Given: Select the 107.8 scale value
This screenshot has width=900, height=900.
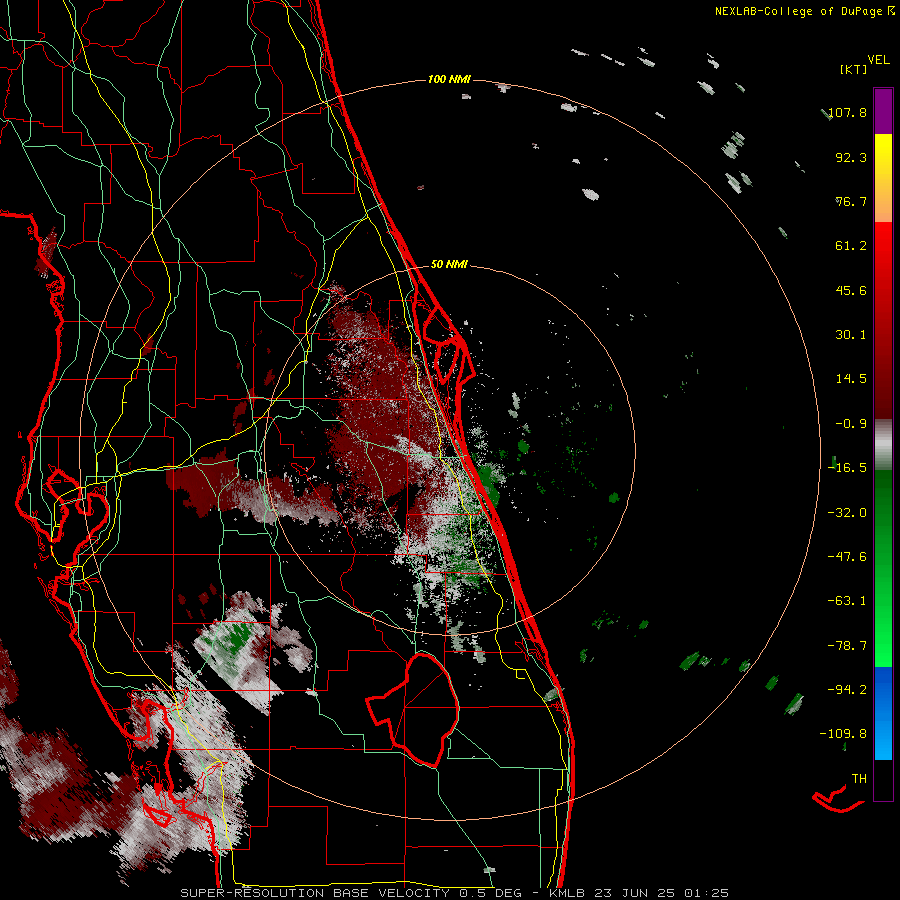Looking at the screenshot, I should coord(848,112).
